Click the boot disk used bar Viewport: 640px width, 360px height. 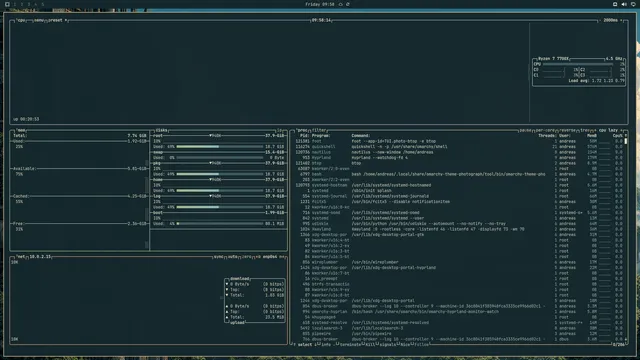[x=220, y=224]
